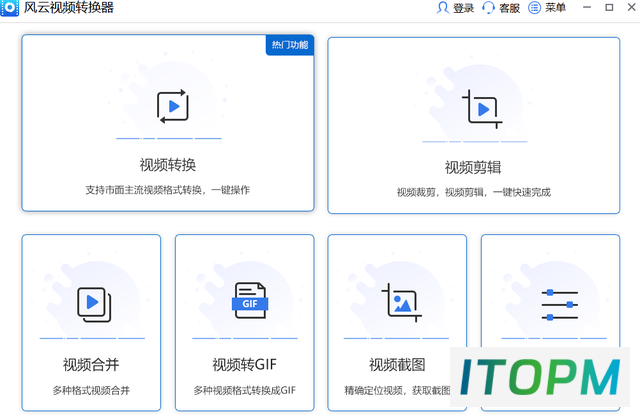Select the 视频转换 title text

168,165
